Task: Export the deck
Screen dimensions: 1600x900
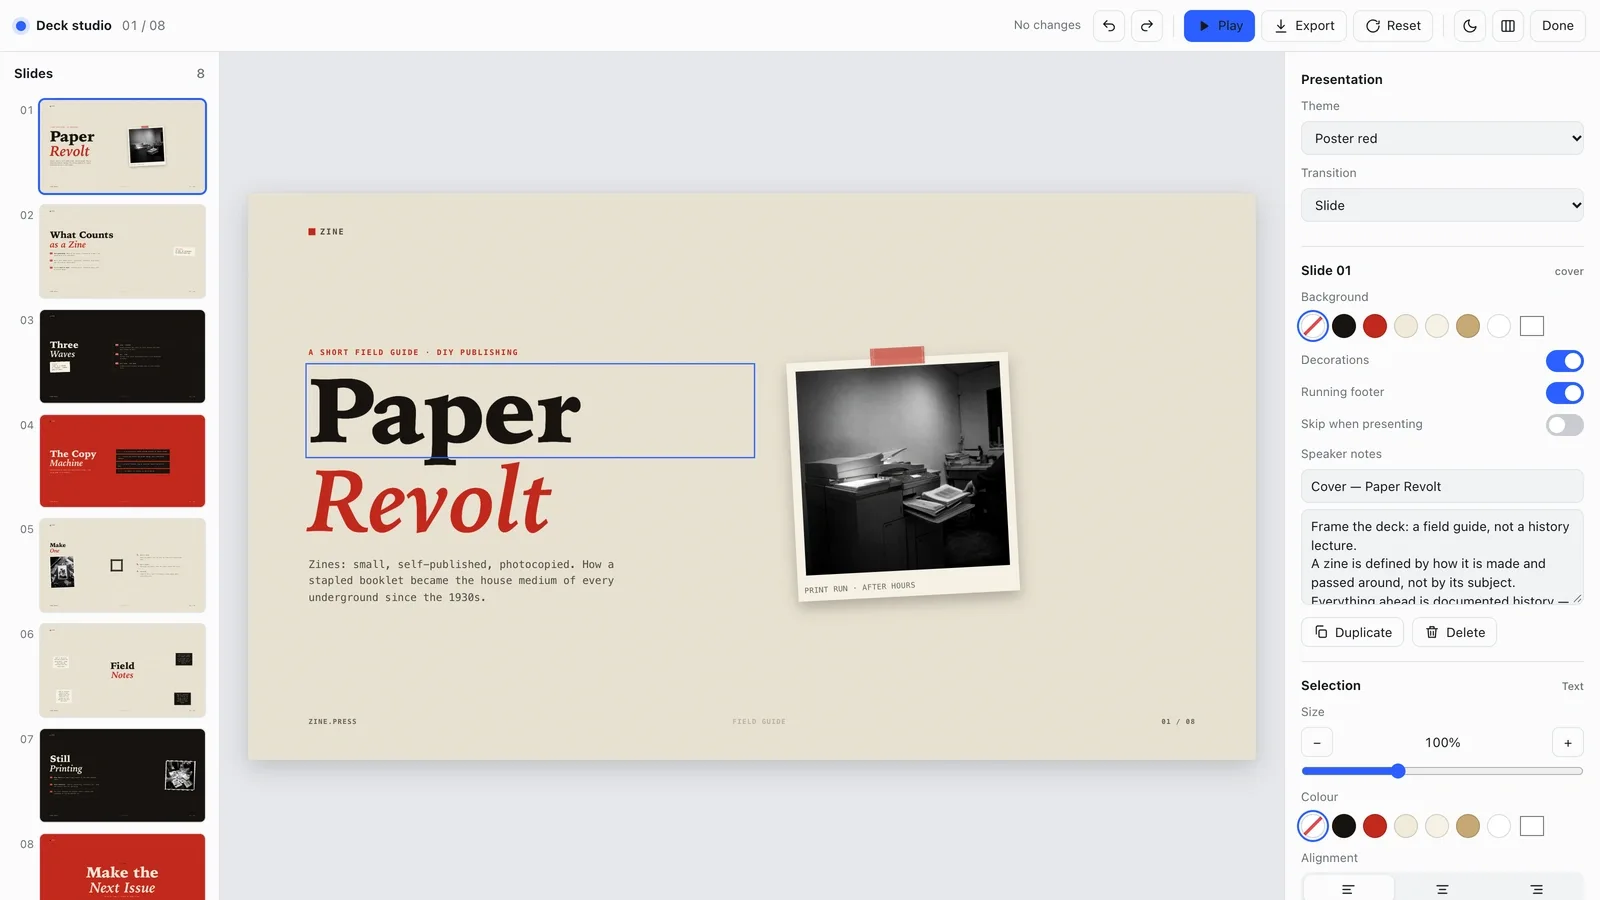Action: (x=1304, y=26)
